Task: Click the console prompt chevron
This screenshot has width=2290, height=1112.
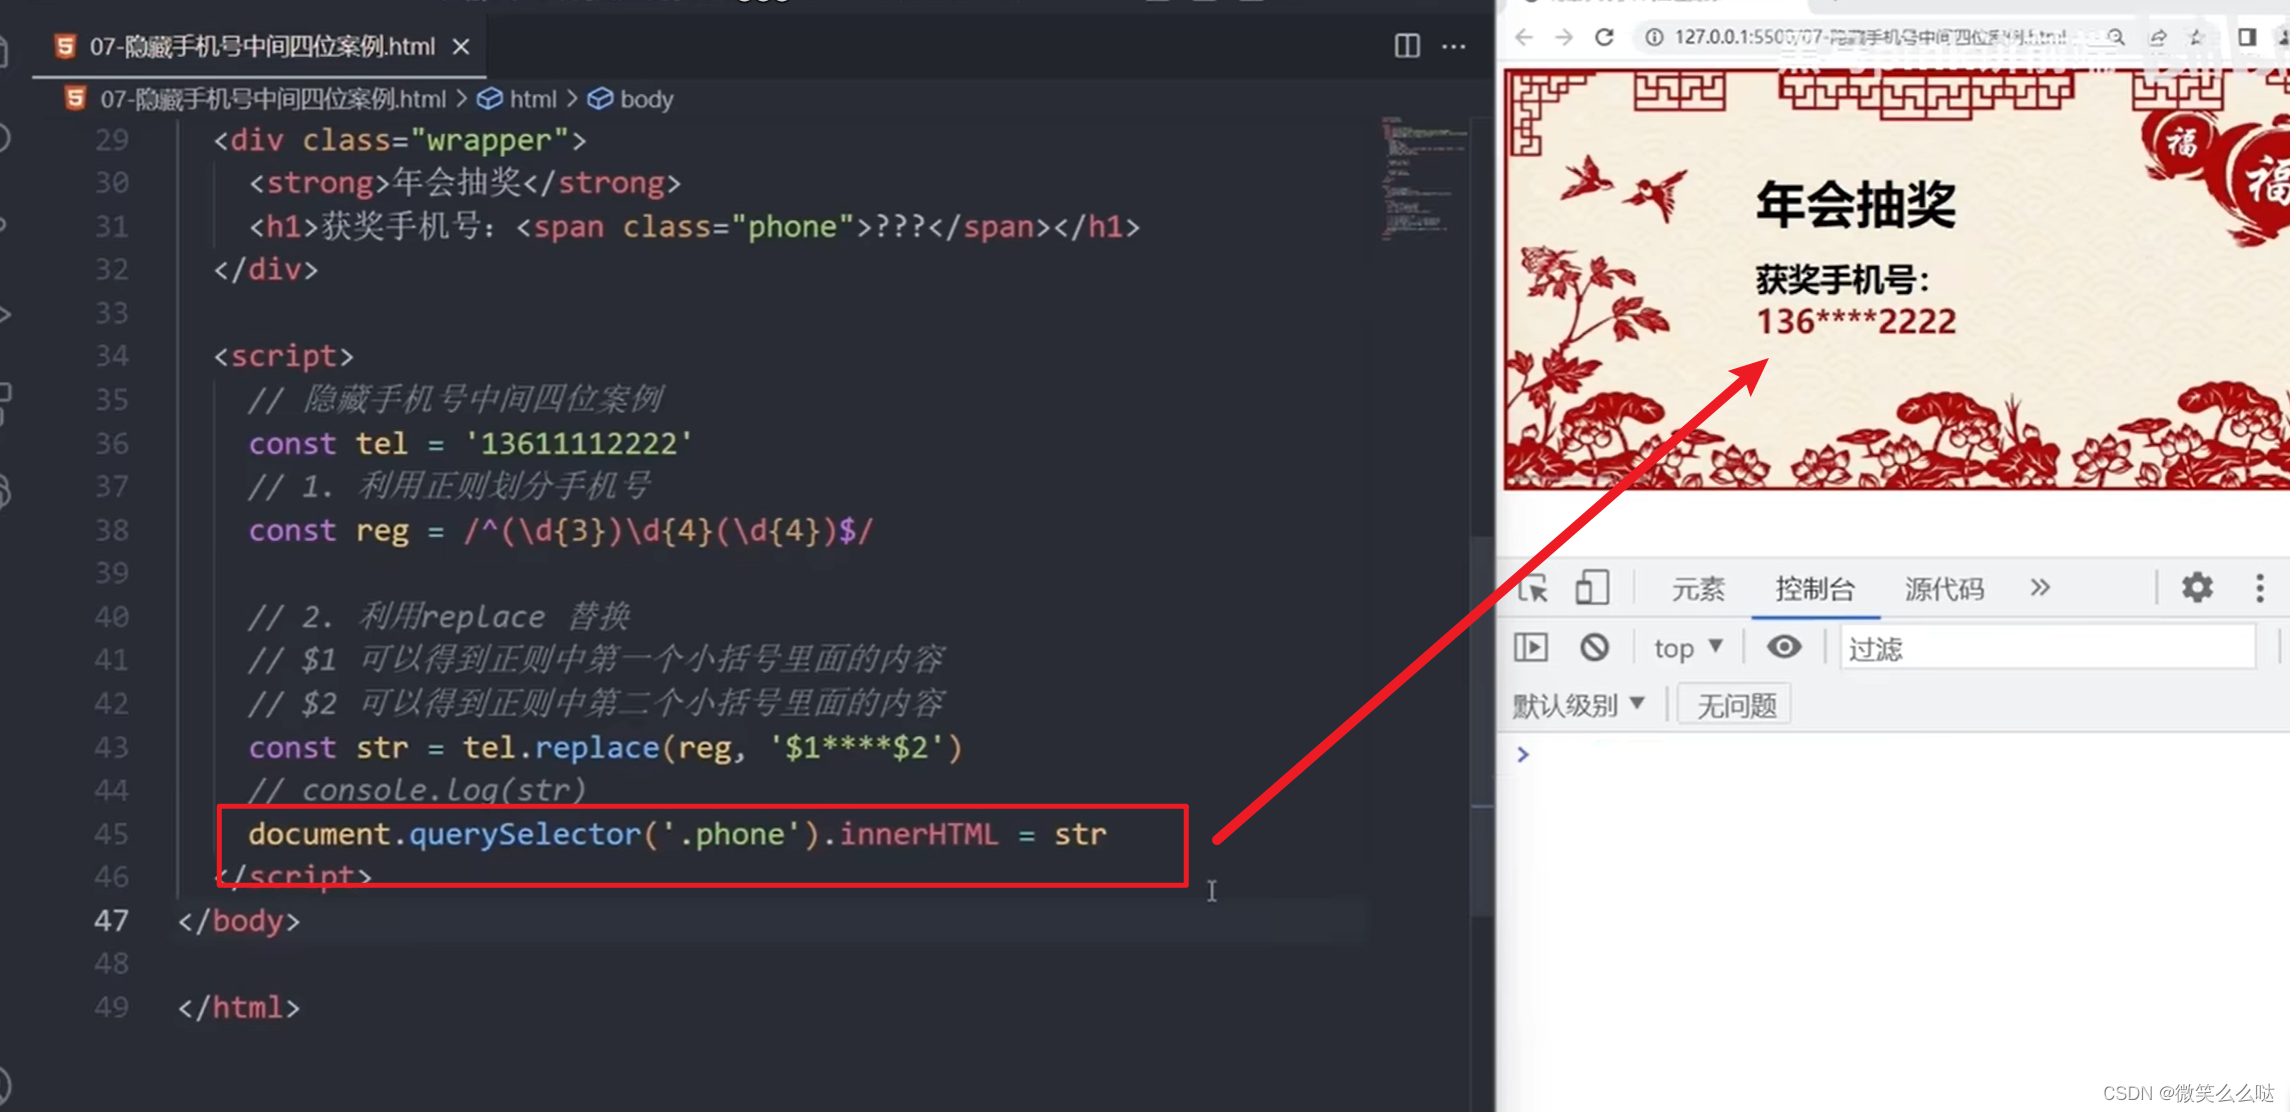Action: click(1523, 754)
